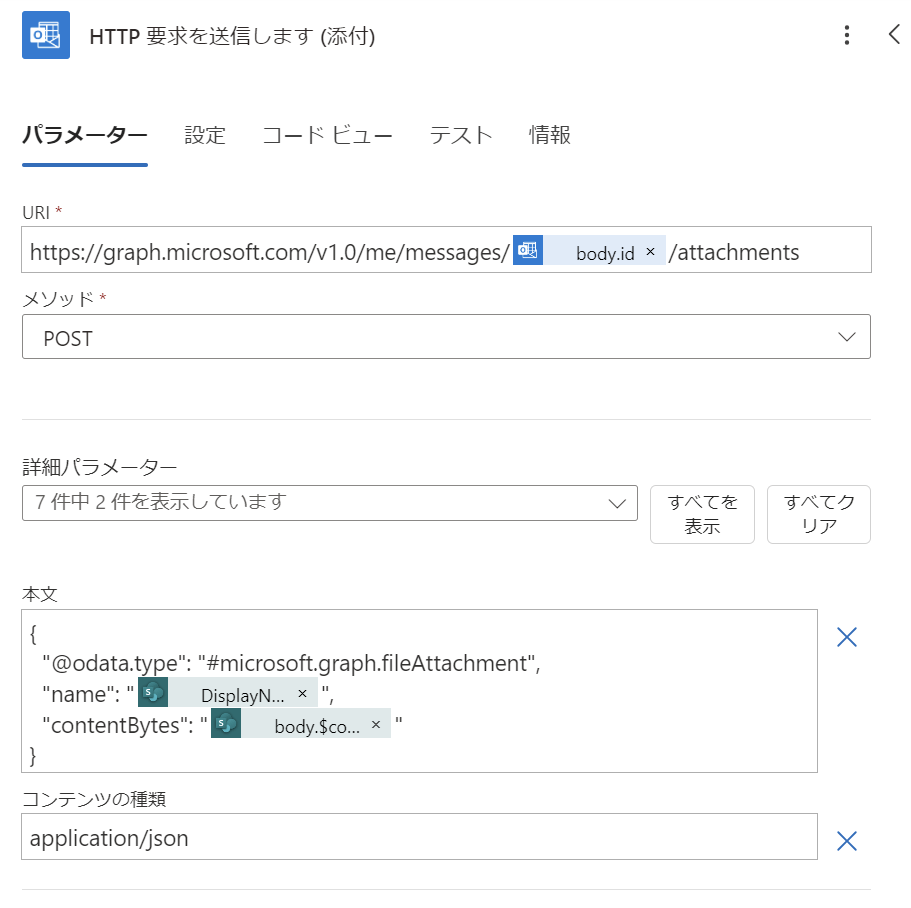Screen dimensions: 911x908
Task: Click inside the URI input field
Action: pyautogui.click(x=446, y=250)
